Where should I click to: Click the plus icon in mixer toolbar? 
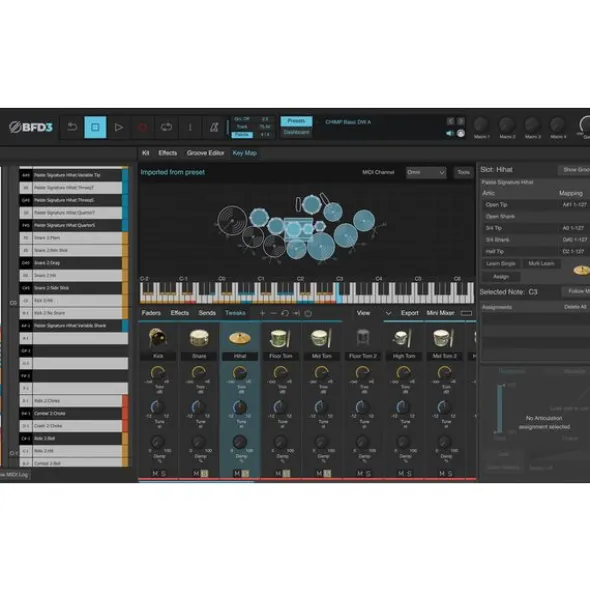(x=262, y=313)
